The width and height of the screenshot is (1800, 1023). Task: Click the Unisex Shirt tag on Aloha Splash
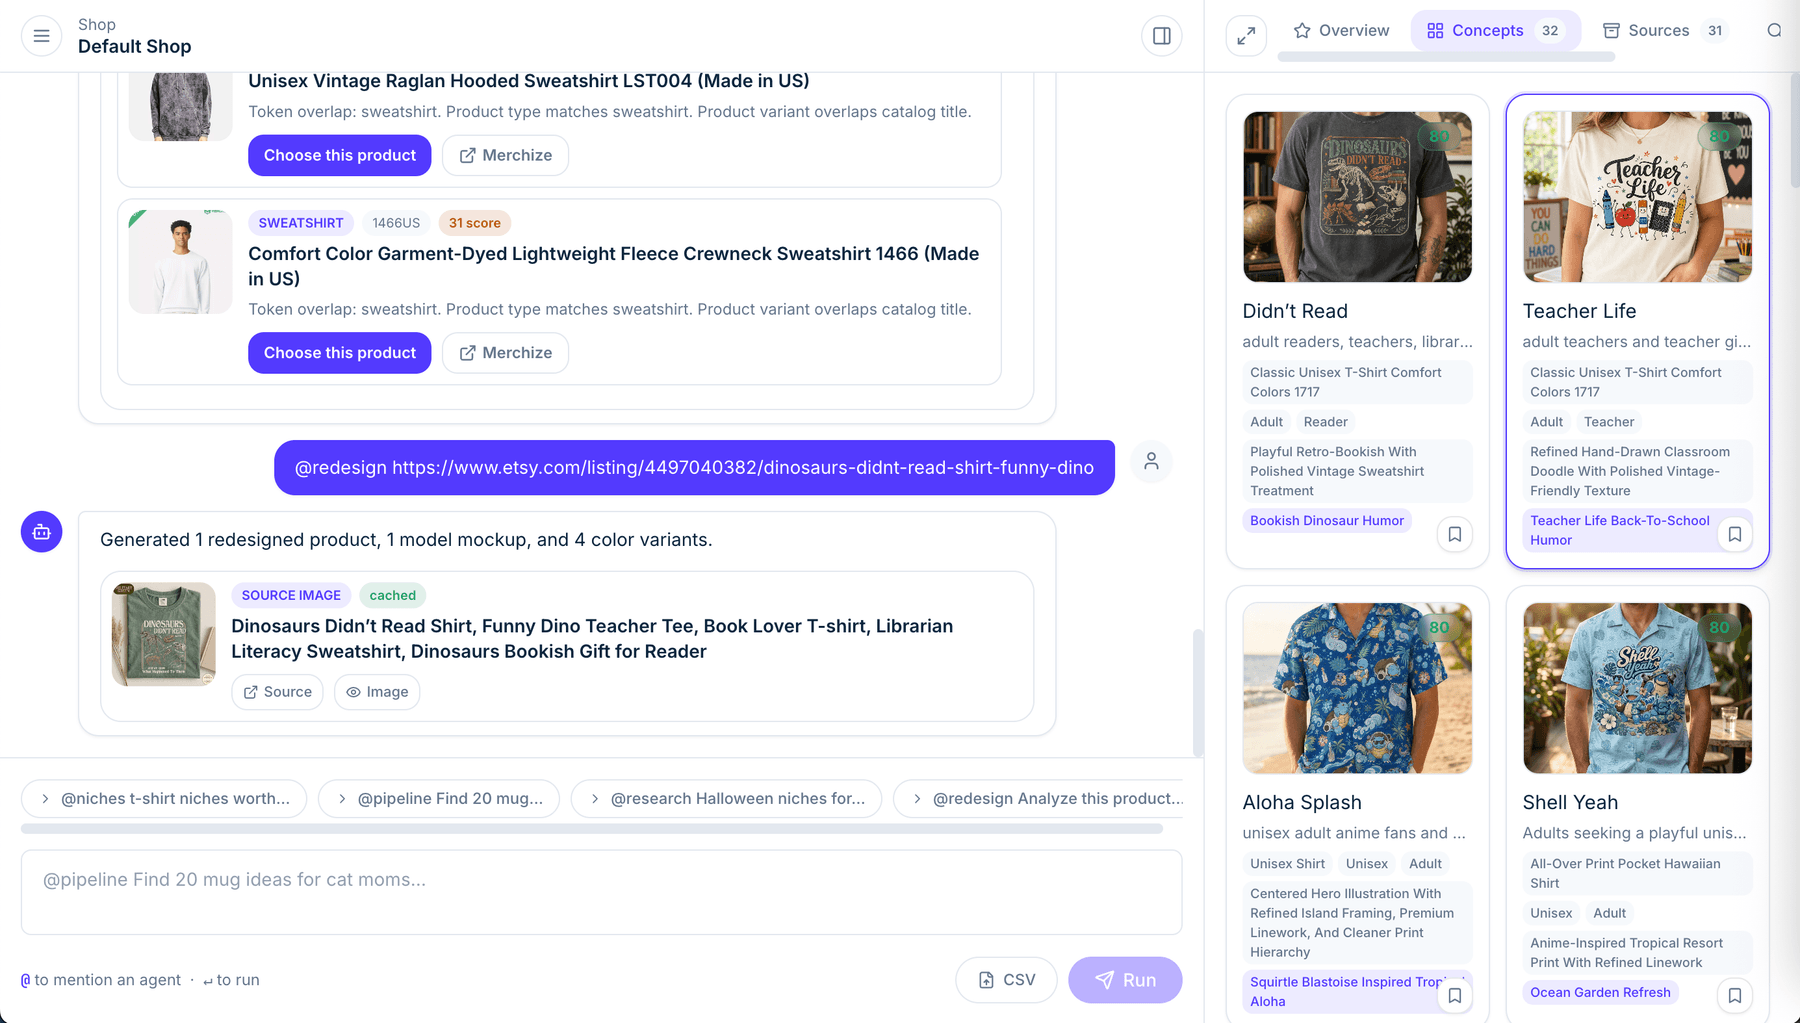[1287, 864]
